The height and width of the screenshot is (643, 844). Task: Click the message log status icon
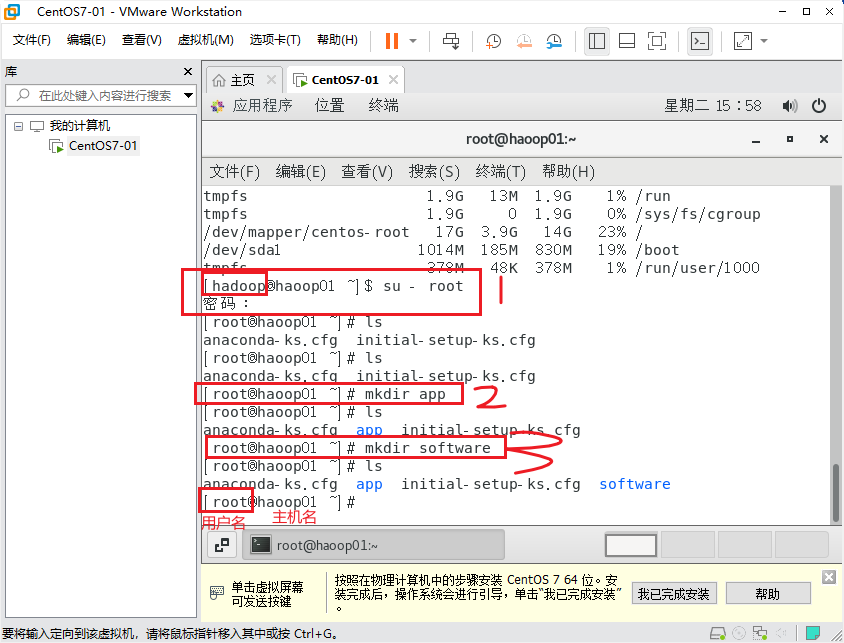click(812, 633)
